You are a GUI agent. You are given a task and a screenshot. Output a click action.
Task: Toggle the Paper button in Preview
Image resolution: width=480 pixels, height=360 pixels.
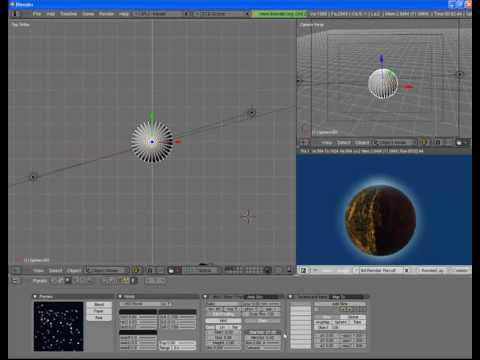point(99,311)
